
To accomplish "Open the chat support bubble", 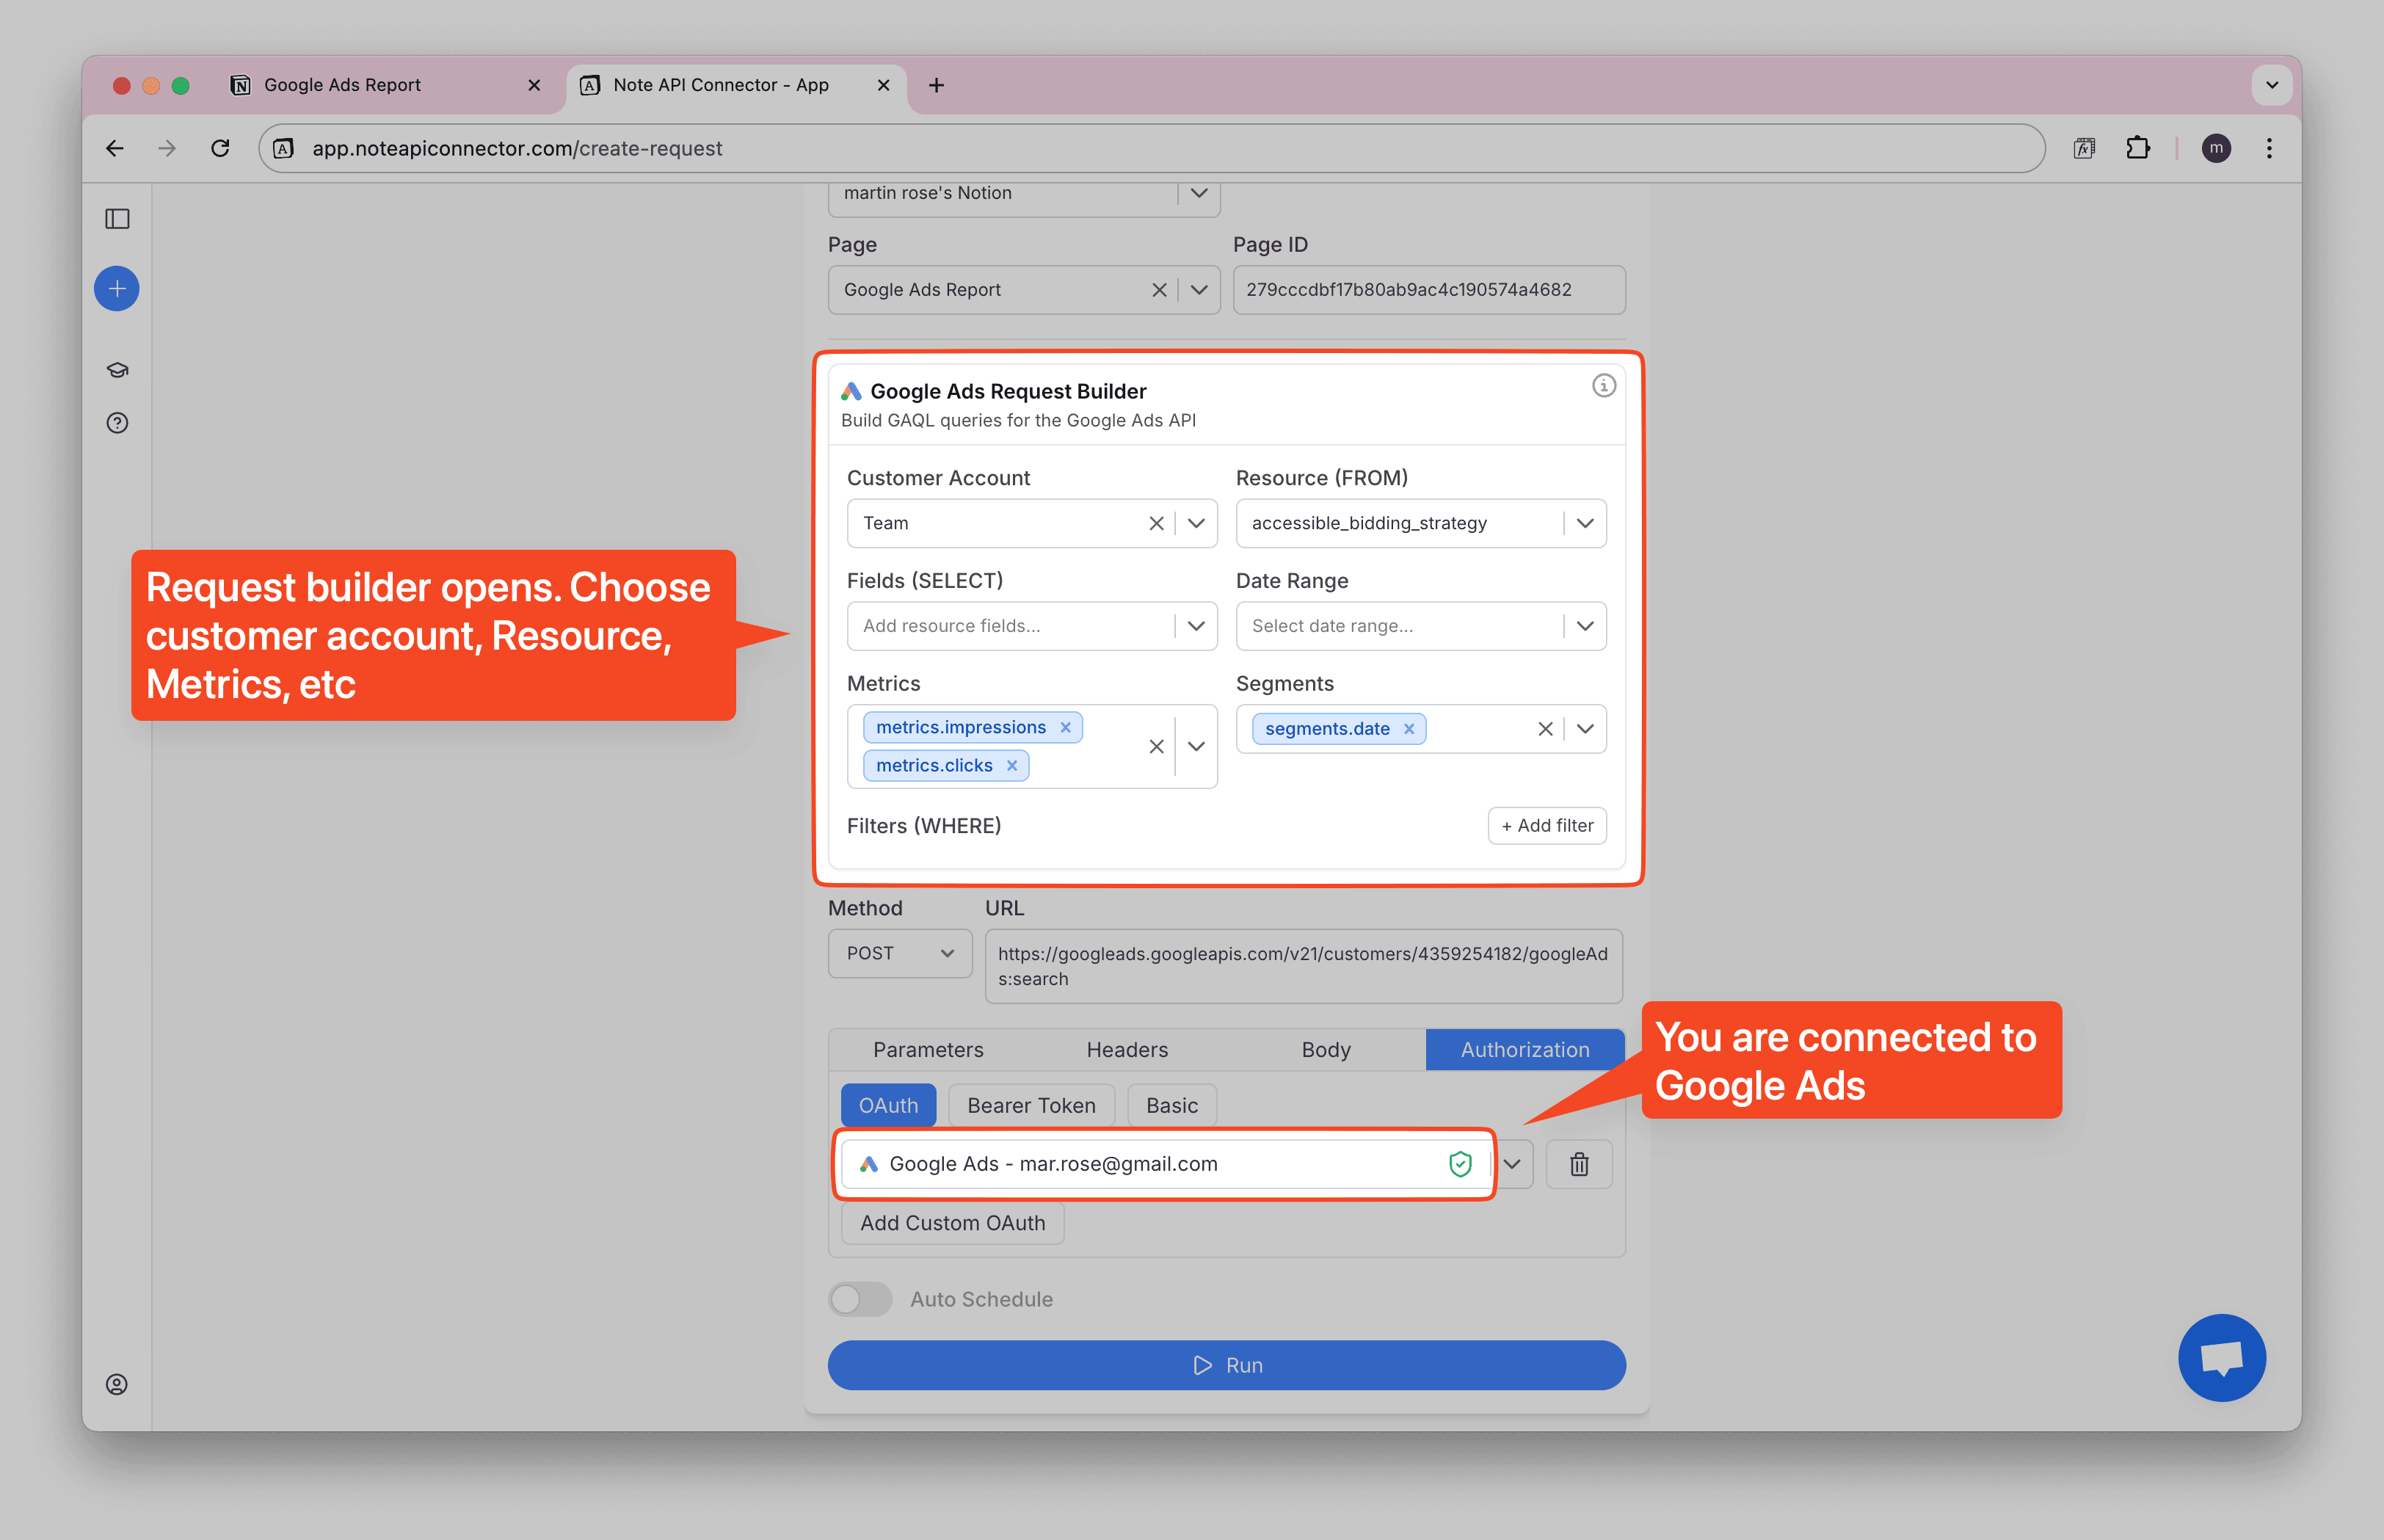I will pyautogui.click(x=2222, y=1358).
